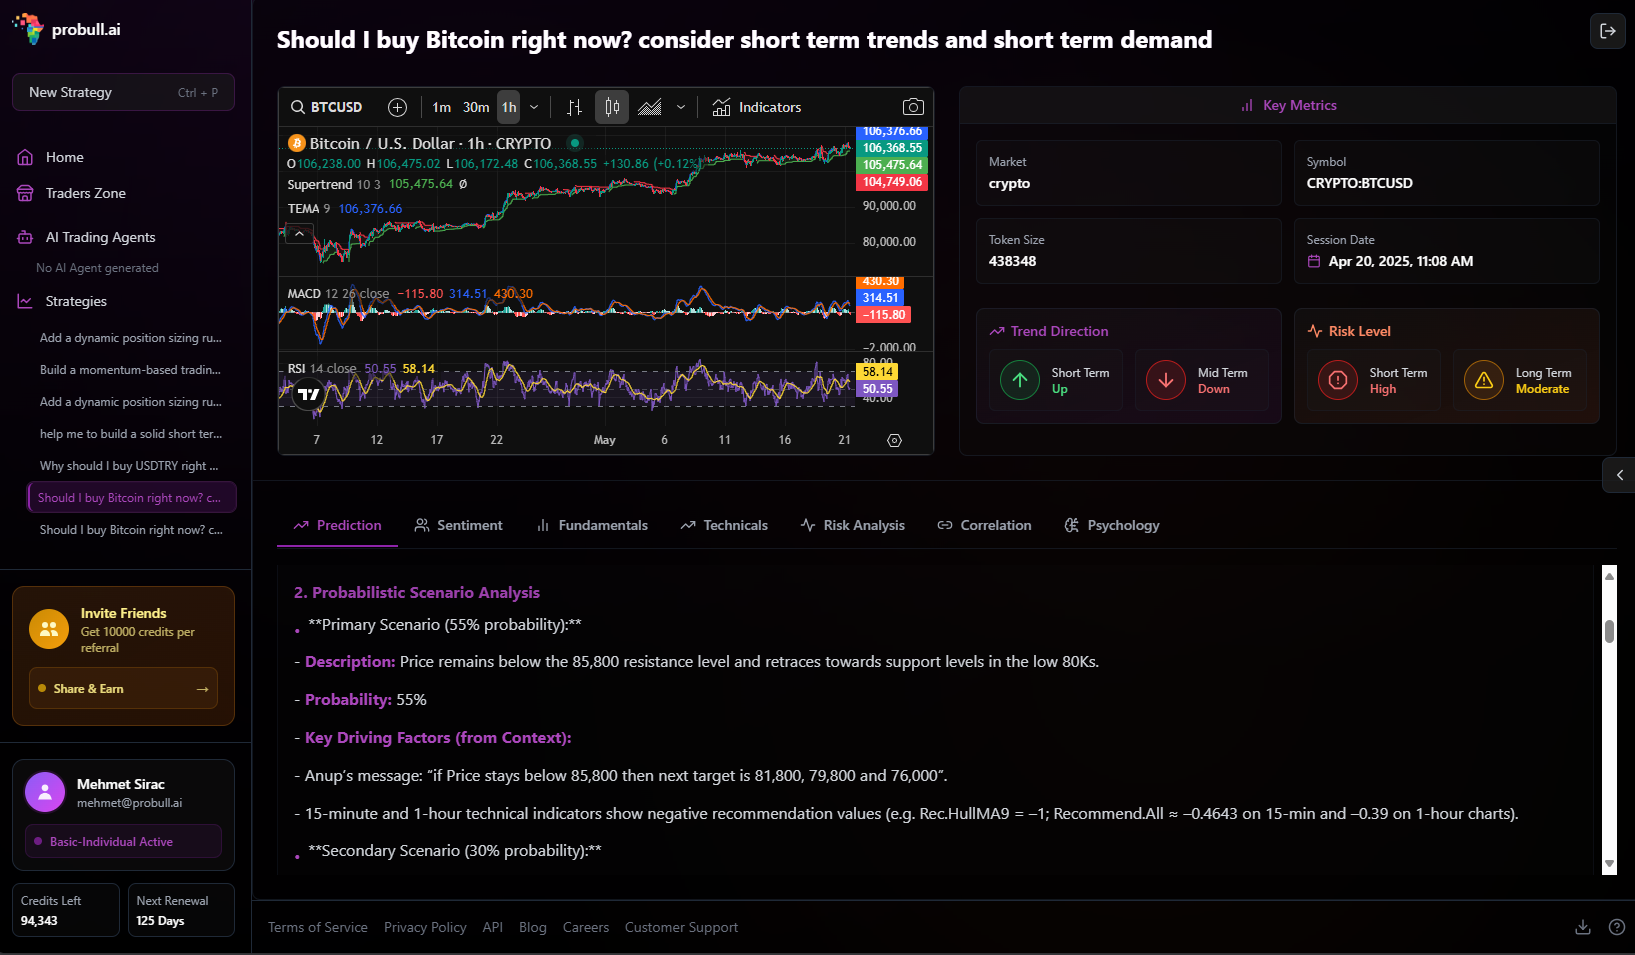Open the AI Trading Agents section
This screenshot has width=1635, height=955.
pyautogui.click(x=98, y=237)
